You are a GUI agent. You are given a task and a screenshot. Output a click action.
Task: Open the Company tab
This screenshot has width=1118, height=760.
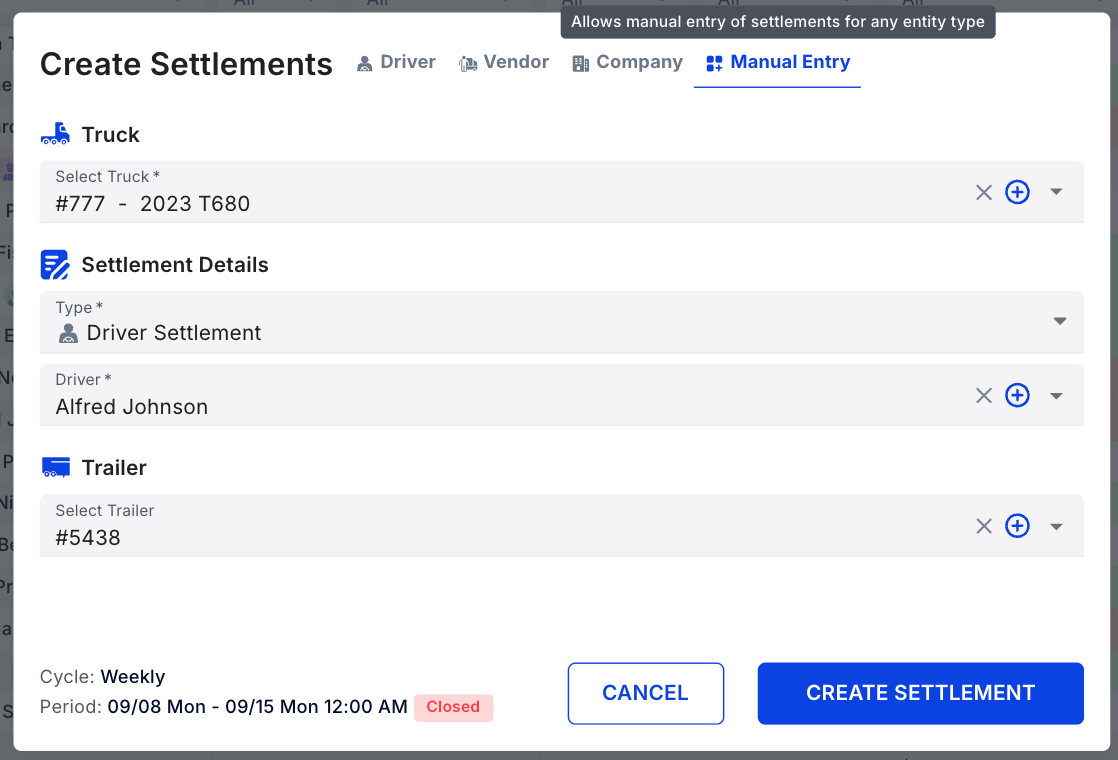pyautogui.click(x=627, y=63)
